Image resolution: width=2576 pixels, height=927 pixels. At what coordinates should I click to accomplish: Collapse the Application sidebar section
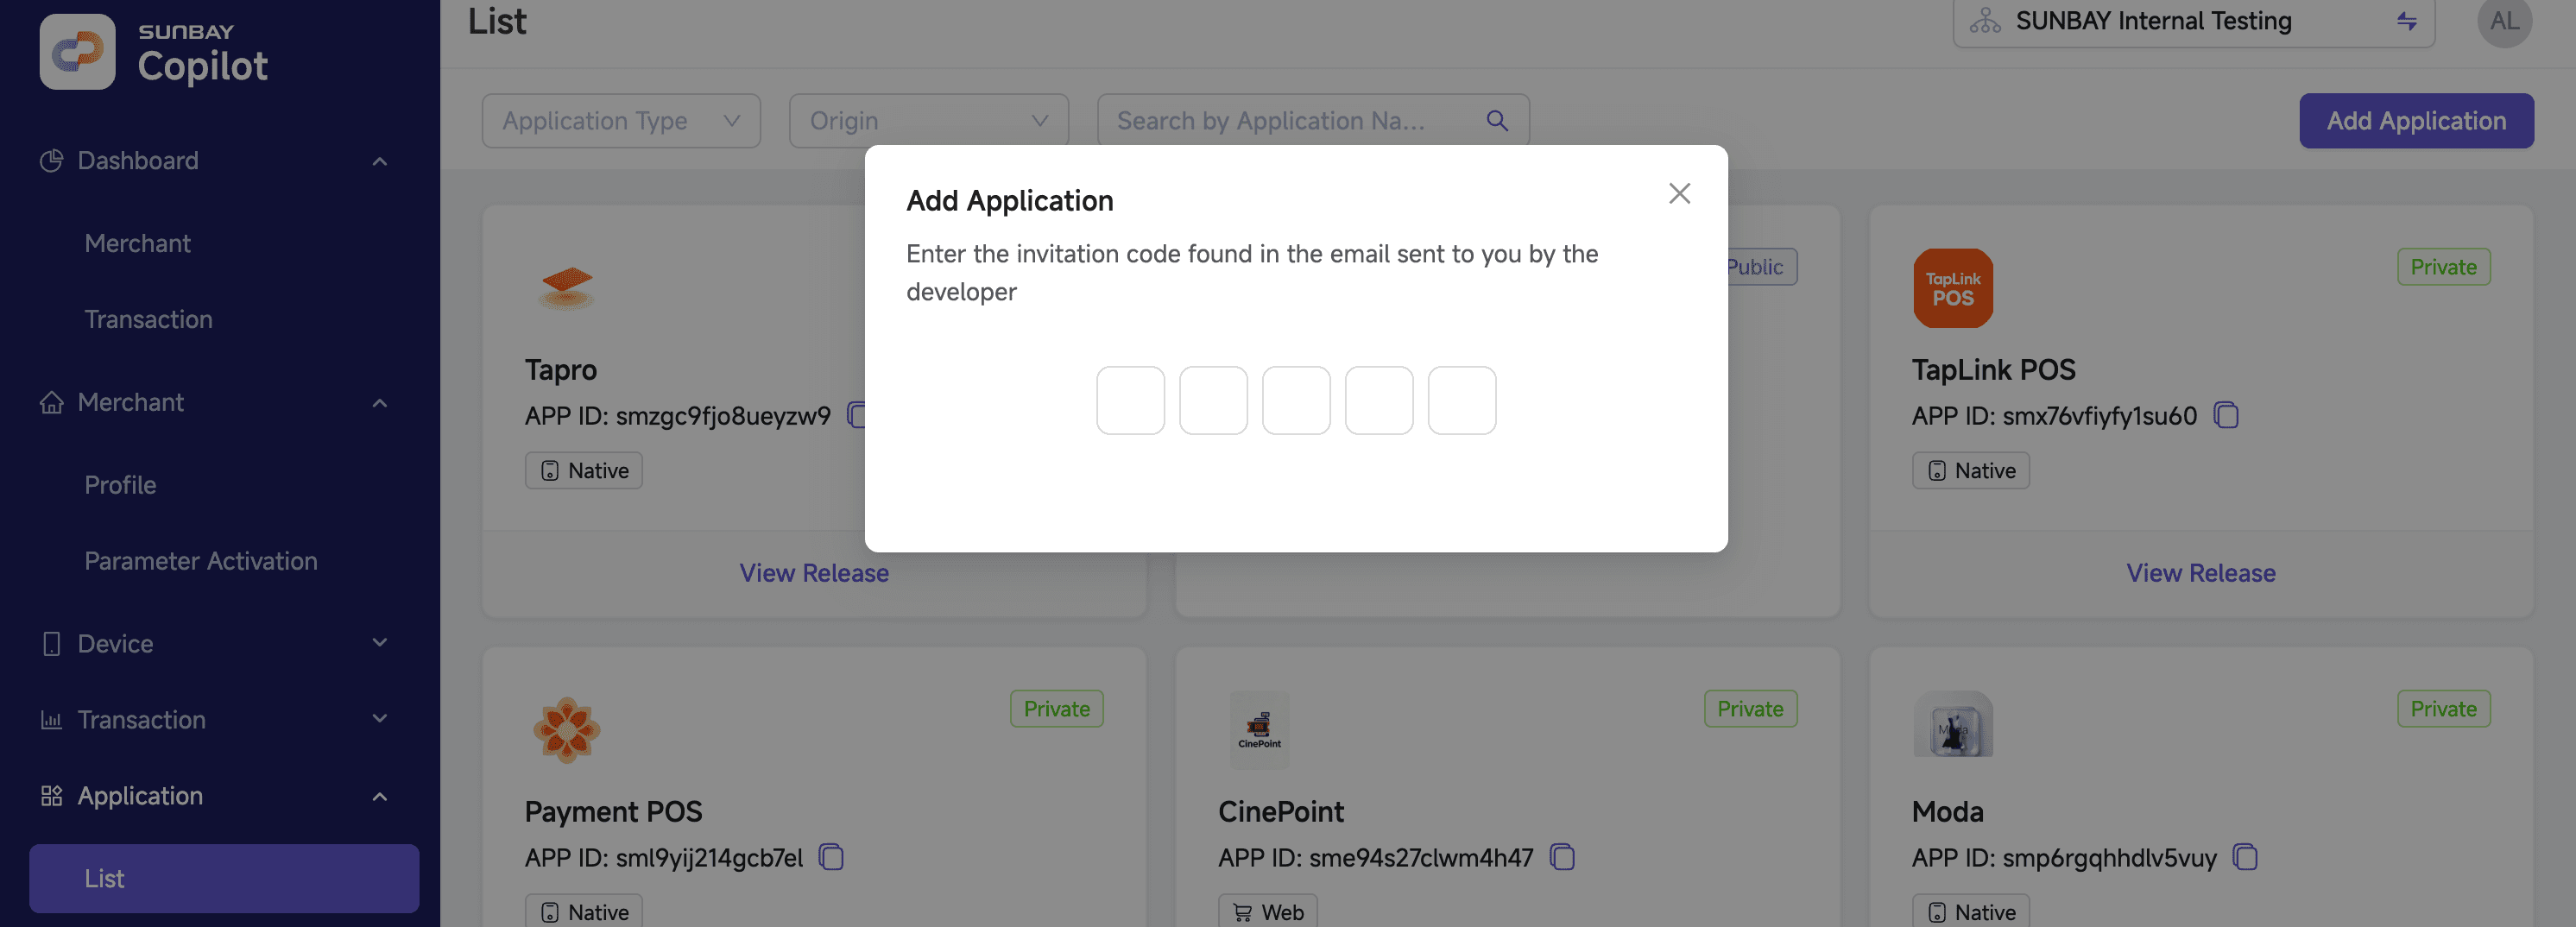380,797
